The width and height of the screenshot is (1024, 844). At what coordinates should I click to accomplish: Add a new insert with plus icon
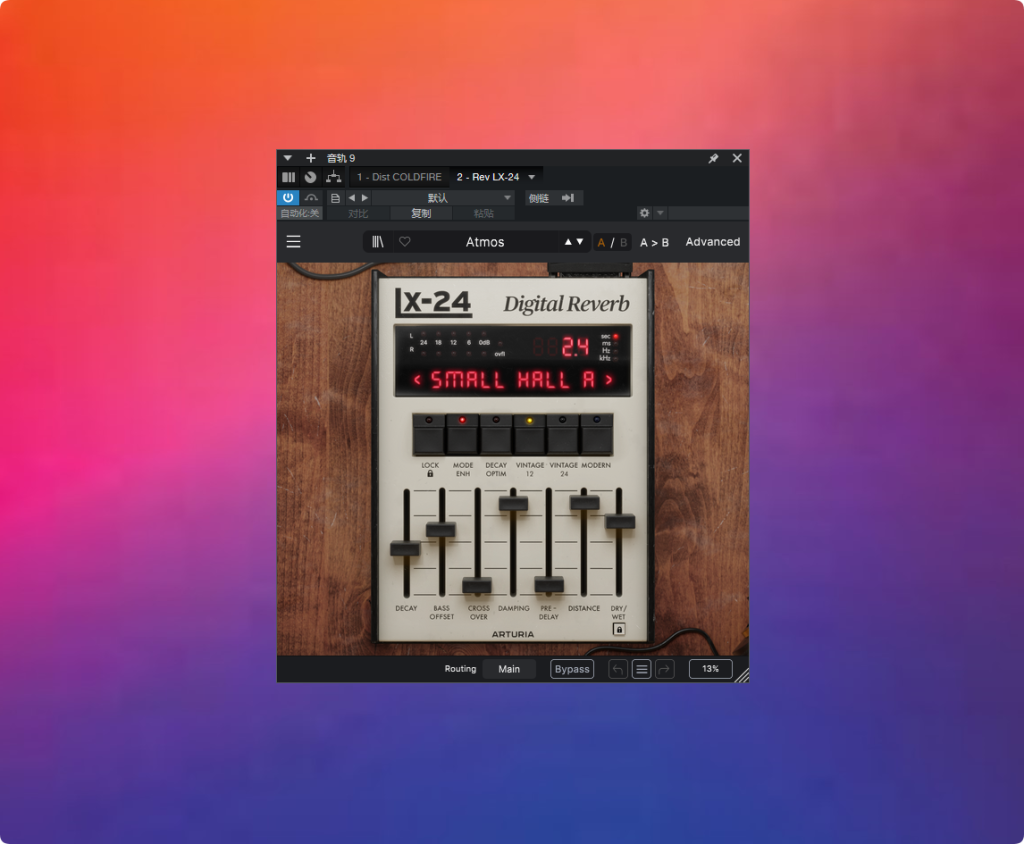tap(311, 158)
